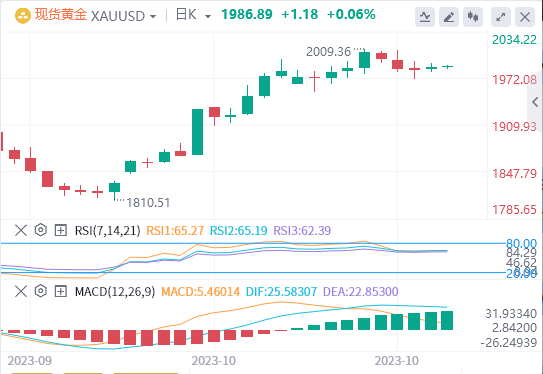Screen dimensions: 543x374
Task: Add indicator from the MACD panel plus icon
Action: coord(61,291)
